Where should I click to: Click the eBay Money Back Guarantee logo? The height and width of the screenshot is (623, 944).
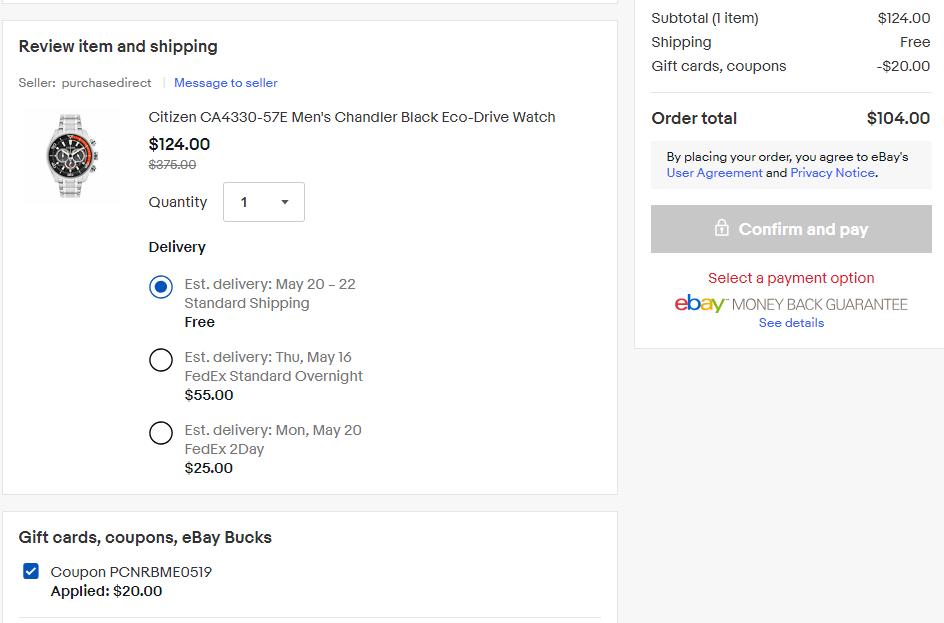coord(790,304)
